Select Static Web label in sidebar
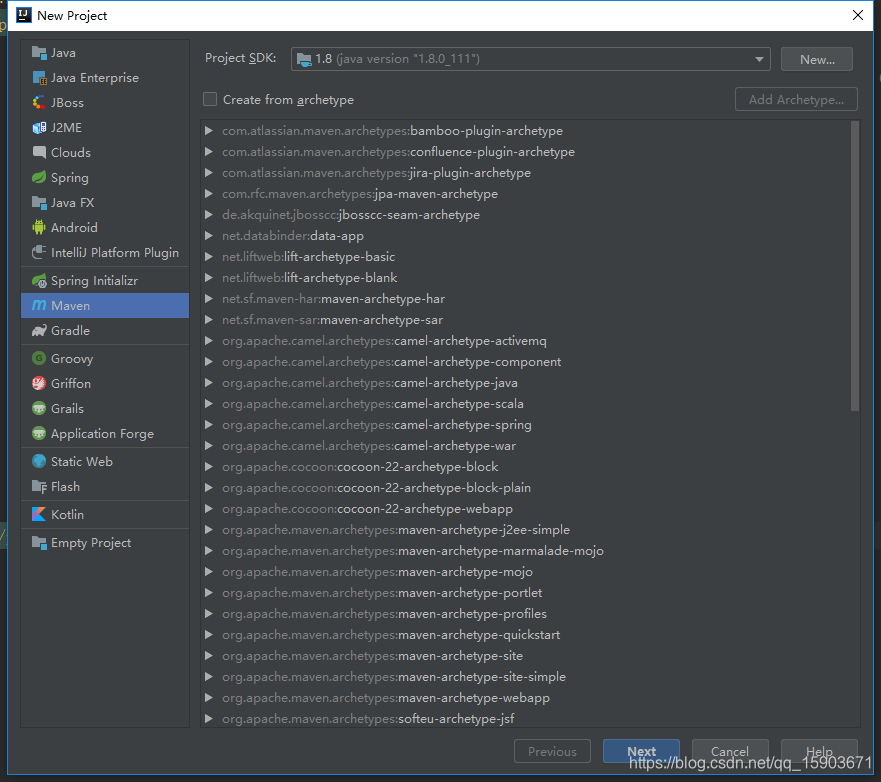The height and width of the screenshot is (782, 881). (82, 462)
